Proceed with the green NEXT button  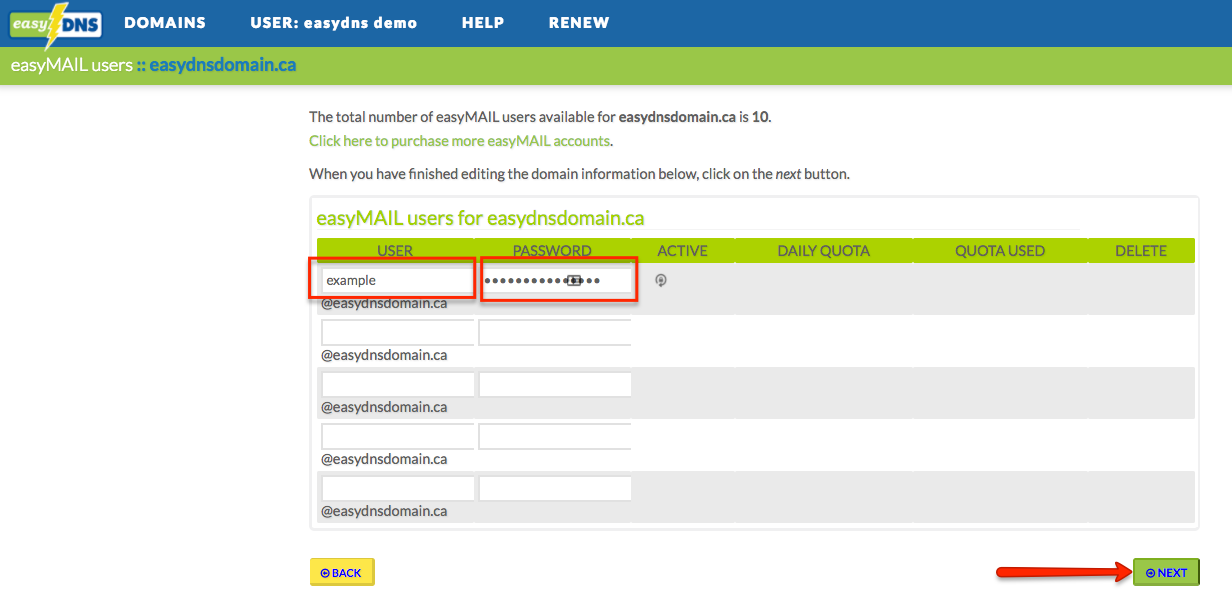[x=1166, y=572]
